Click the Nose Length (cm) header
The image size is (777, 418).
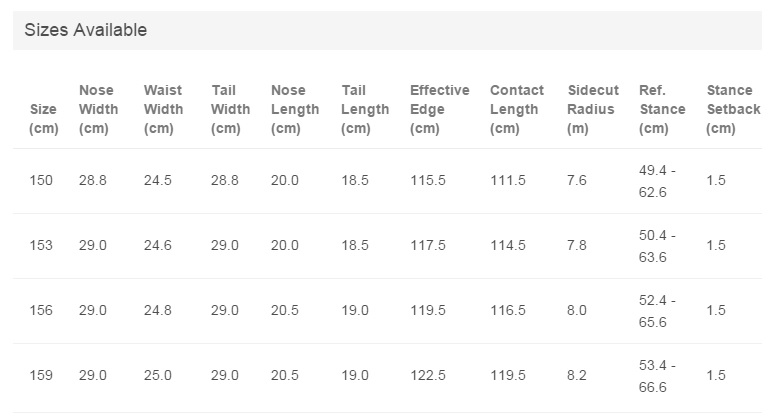(295, 109)
